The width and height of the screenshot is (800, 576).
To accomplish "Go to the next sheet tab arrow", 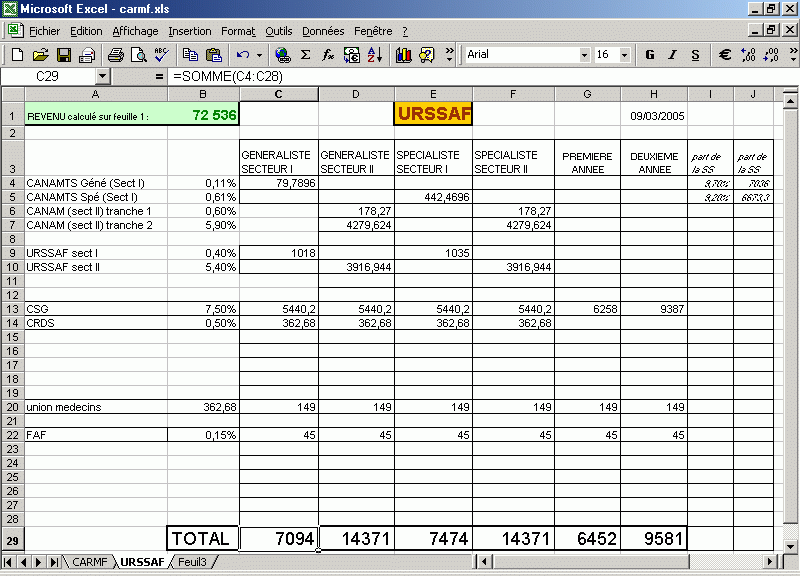I will pyautogui.click(x=38, y=562).
